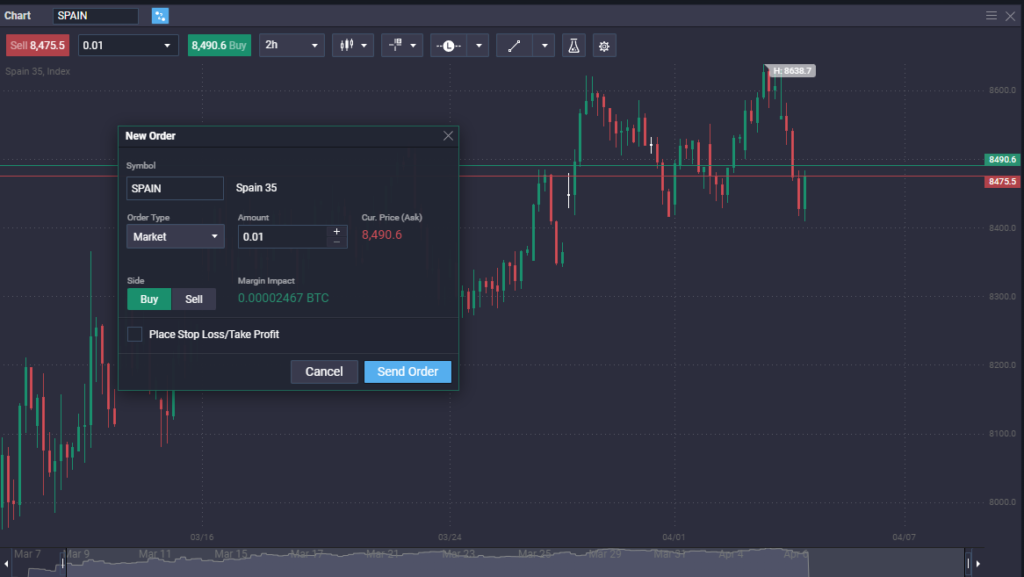Screen dimensions: 1024x577
Task: Click the Chart menu label
Action: pos(18,15)
